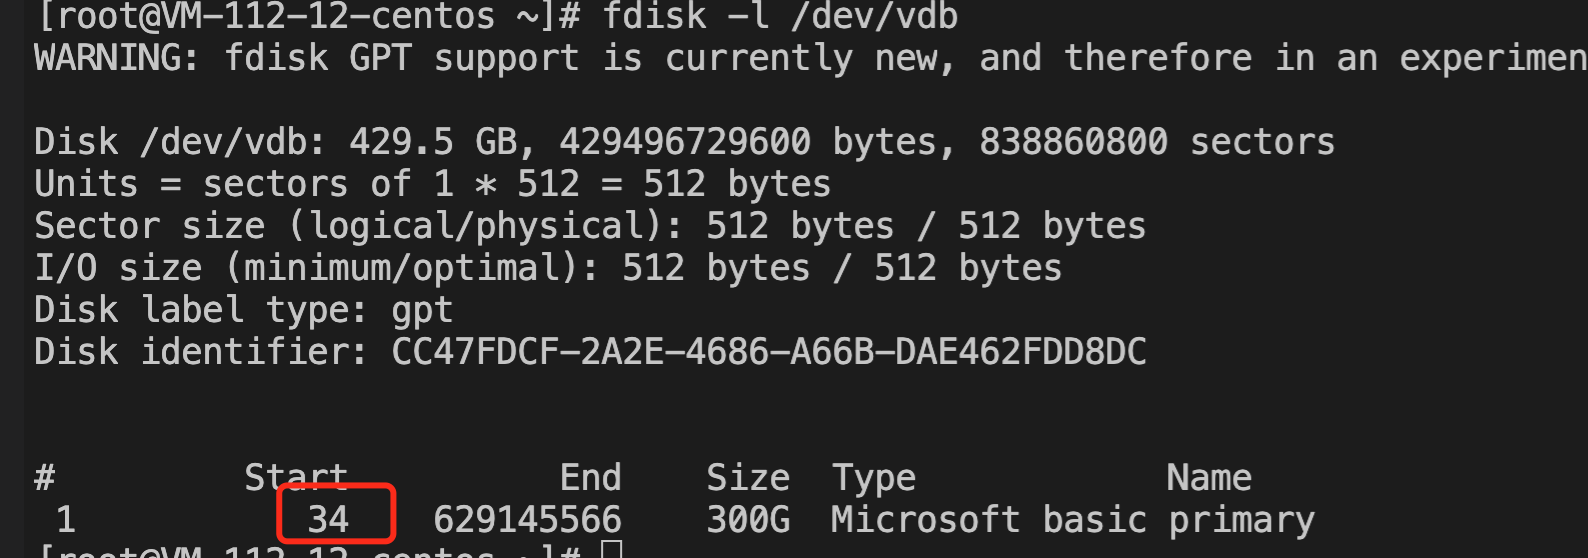The width and height of the screenshot is (1588, 558).
Task: Click the primary partition name
Action: (x=1241, y=521)
